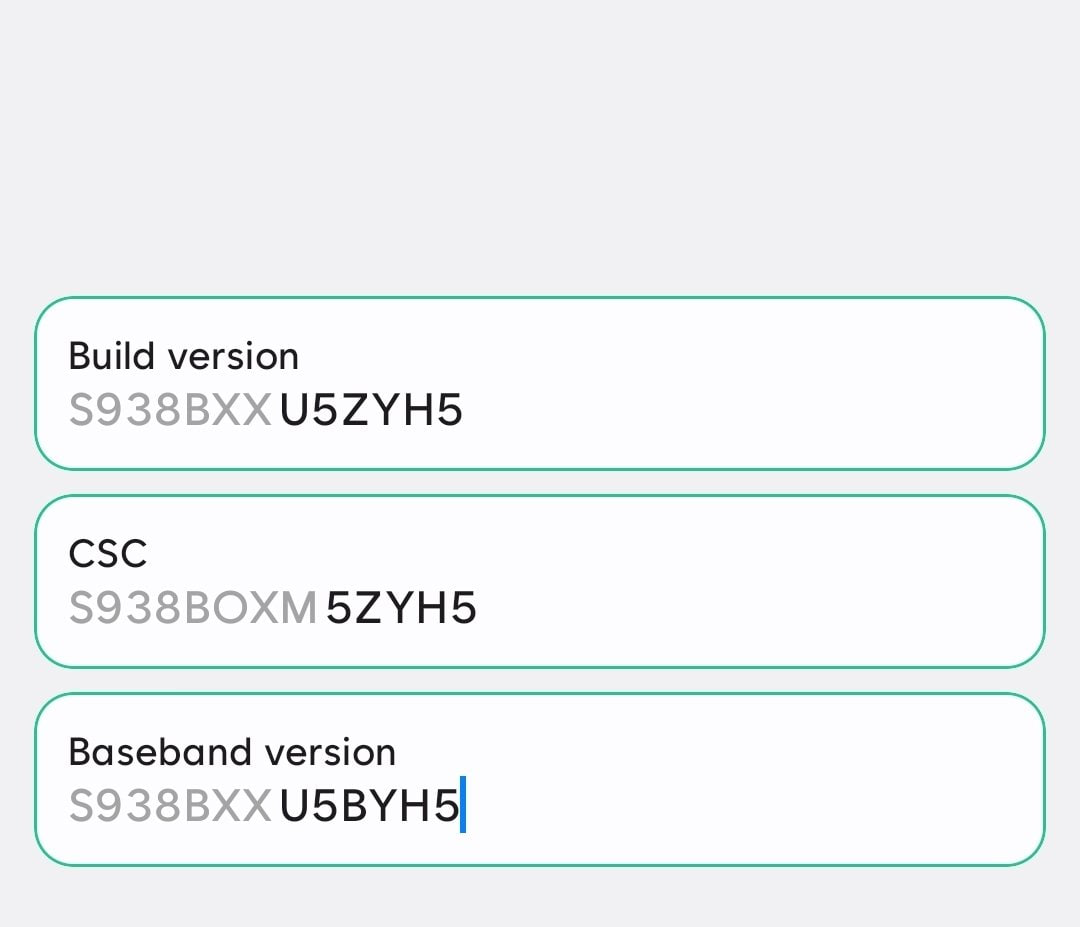Place cursor after U5ZYH5 in Build version

coord(470,409)
